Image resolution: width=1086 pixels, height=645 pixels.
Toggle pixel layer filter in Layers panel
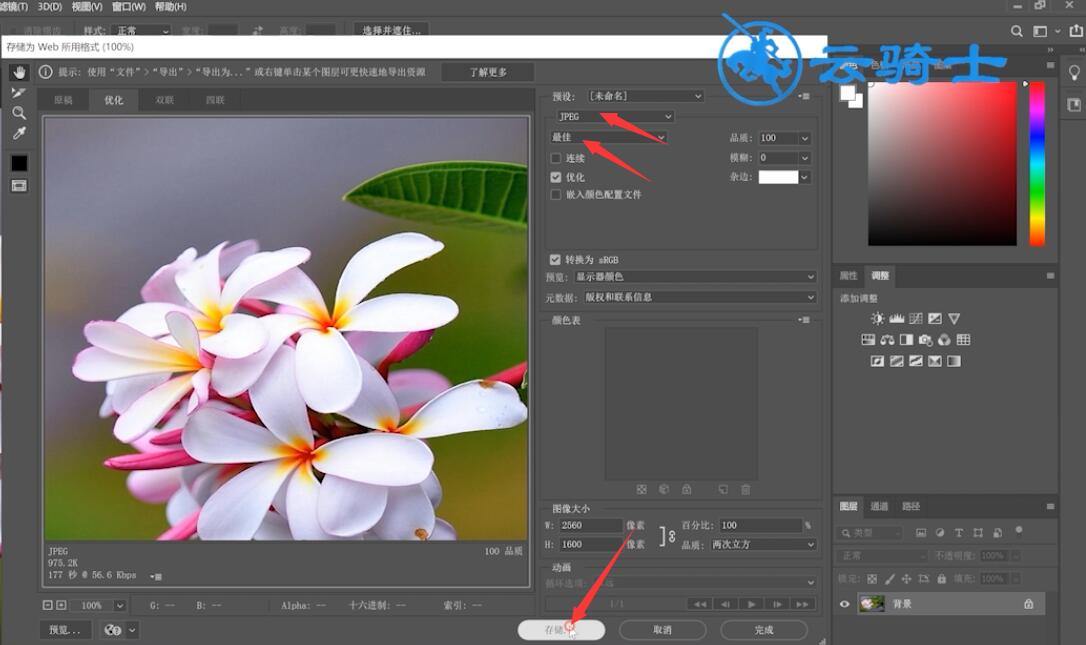coord(920,533)
